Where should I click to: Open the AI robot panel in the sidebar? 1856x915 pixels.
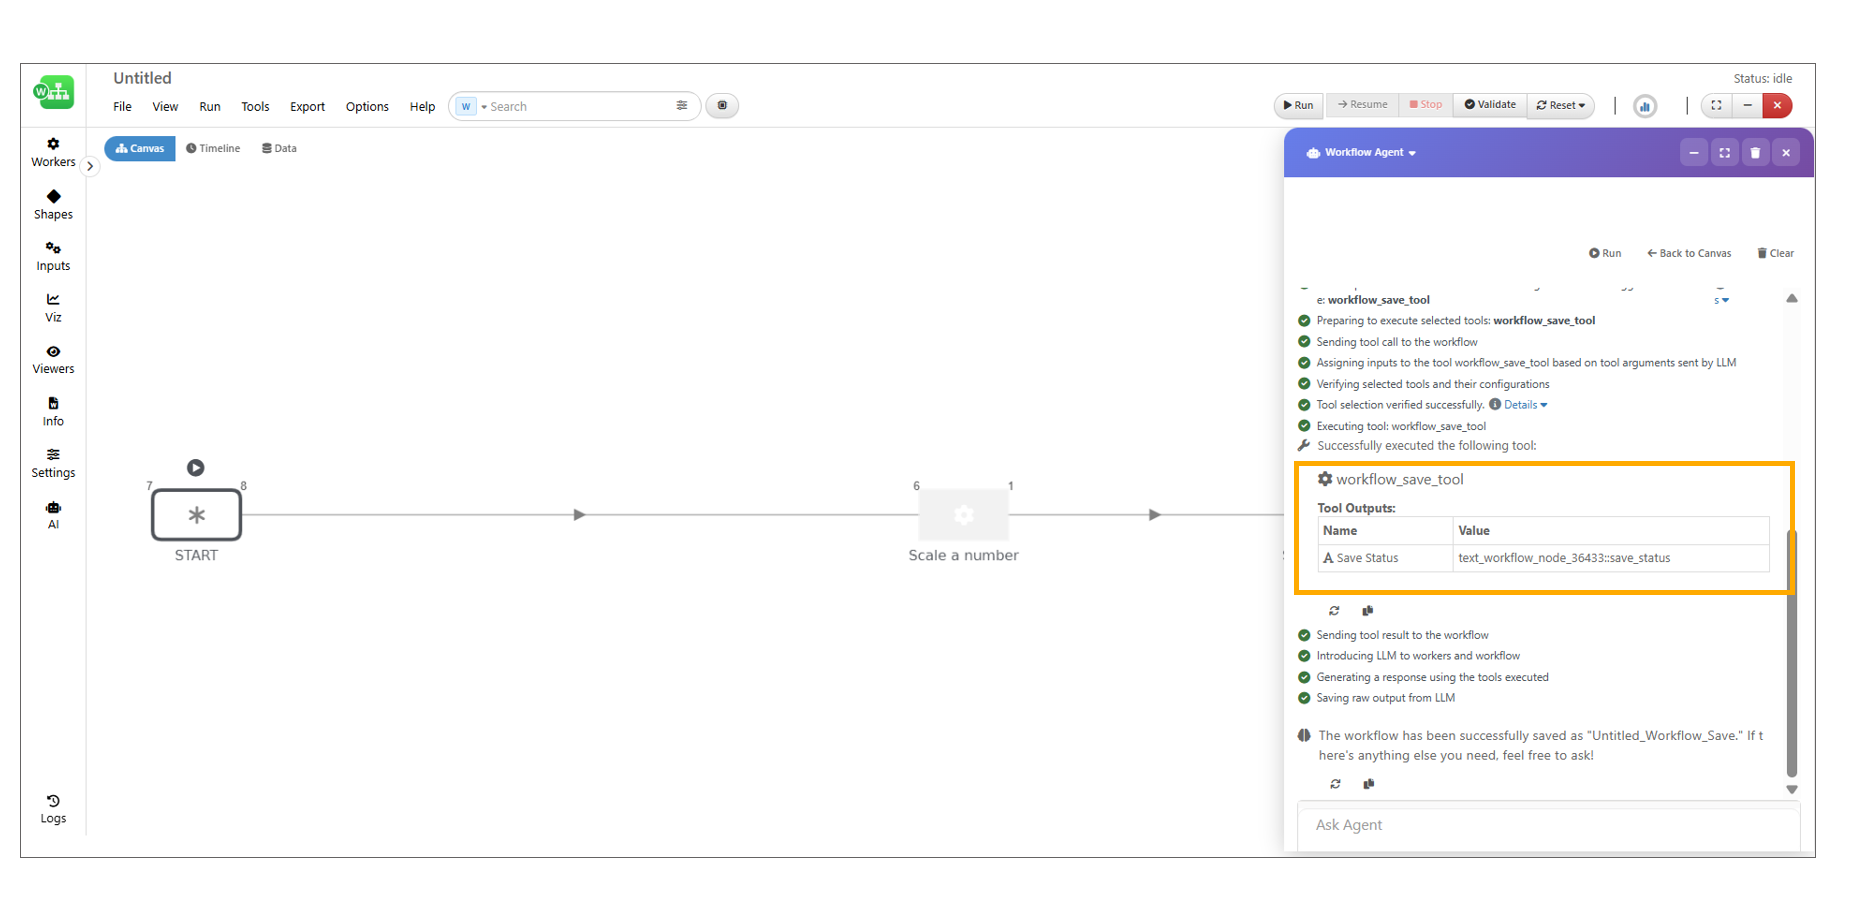(x=53, y=514)
